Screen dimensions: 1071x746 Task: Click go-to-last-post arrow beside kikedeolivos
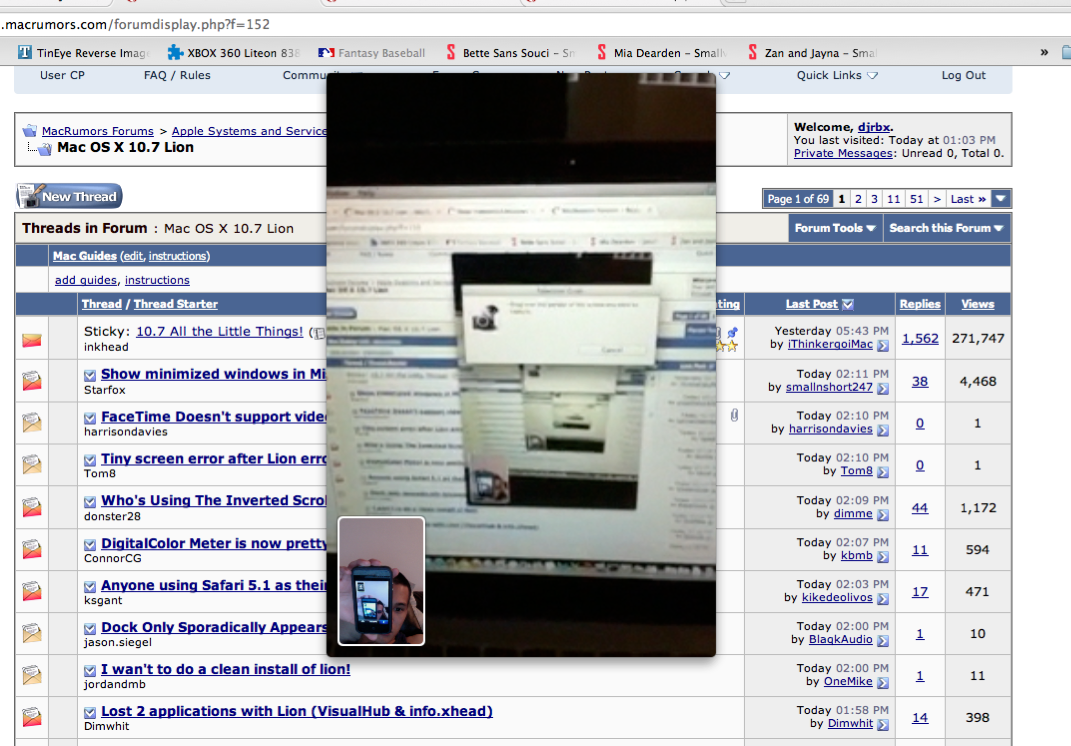click(x=882, y=599)
